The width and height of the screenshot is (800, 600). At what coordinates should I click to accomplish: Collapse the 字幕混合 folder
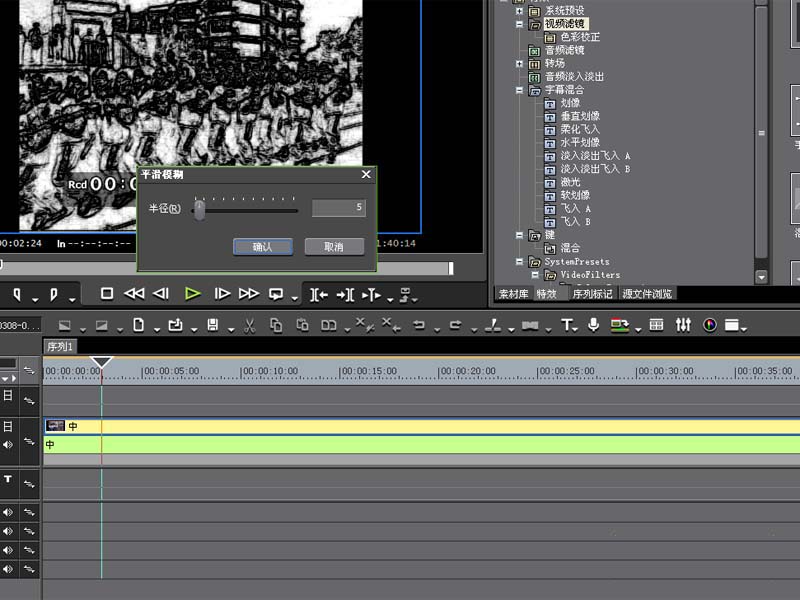(x=520, y=90)
